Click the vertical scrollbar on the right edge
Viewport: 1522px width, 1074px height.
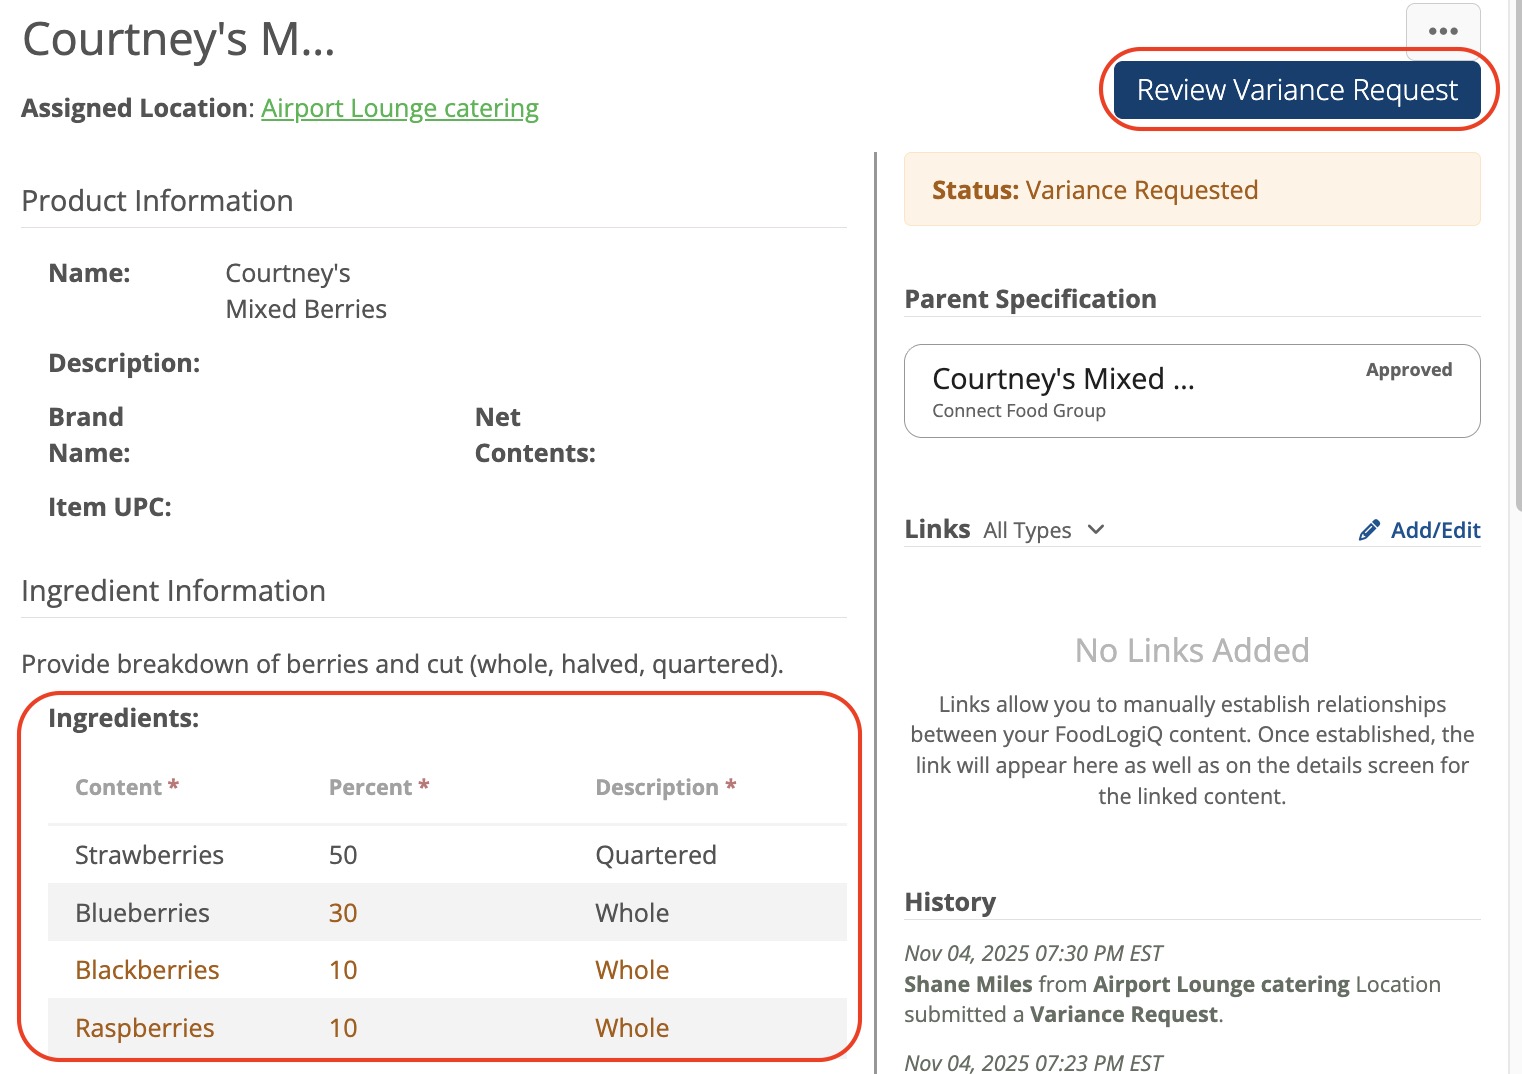(1515, 300)
